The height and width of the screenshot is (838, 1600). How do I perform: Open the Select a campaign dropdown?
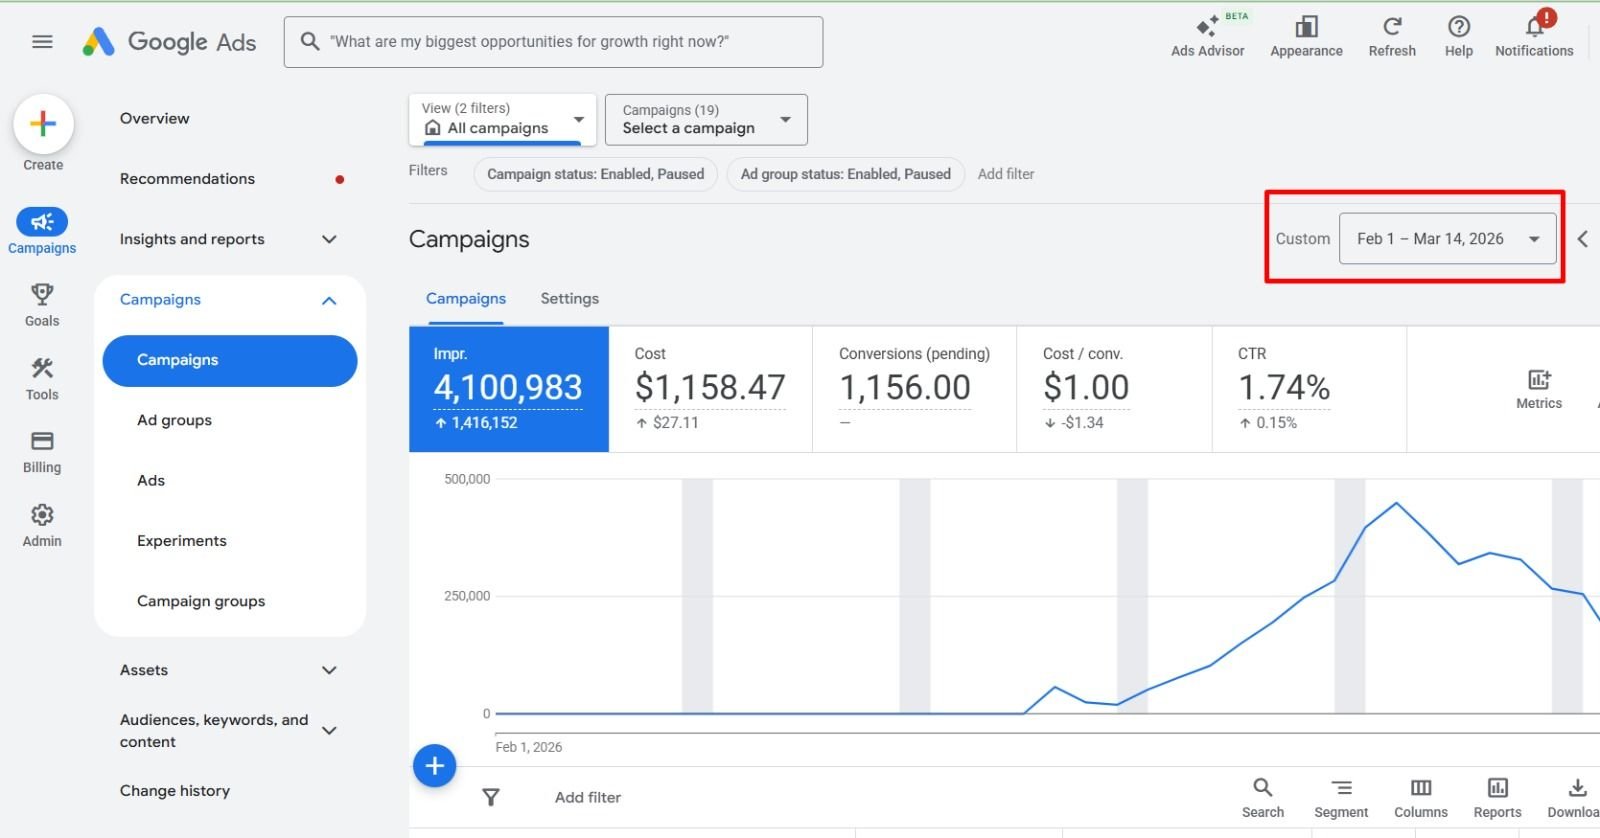tap(706, 120)
